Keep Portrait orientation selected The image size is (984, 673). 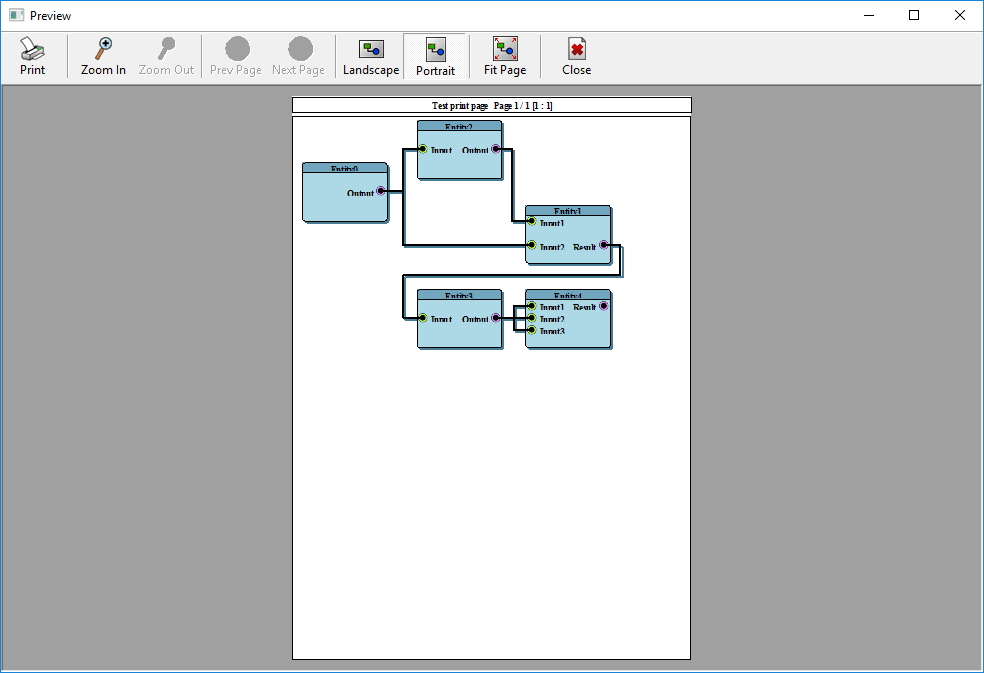[435, 55]
